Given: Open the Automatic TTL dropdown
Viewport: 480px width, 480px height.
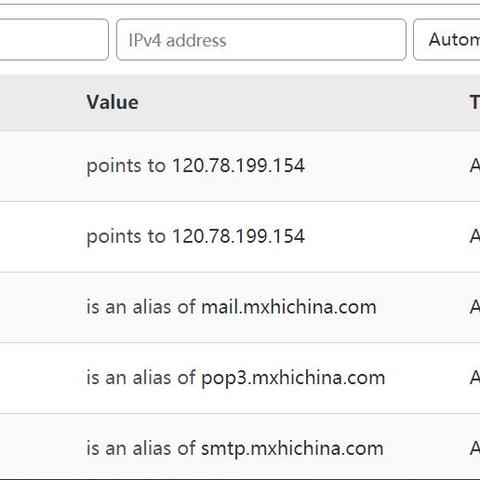Looking at the screenshot, I should 447,40.
